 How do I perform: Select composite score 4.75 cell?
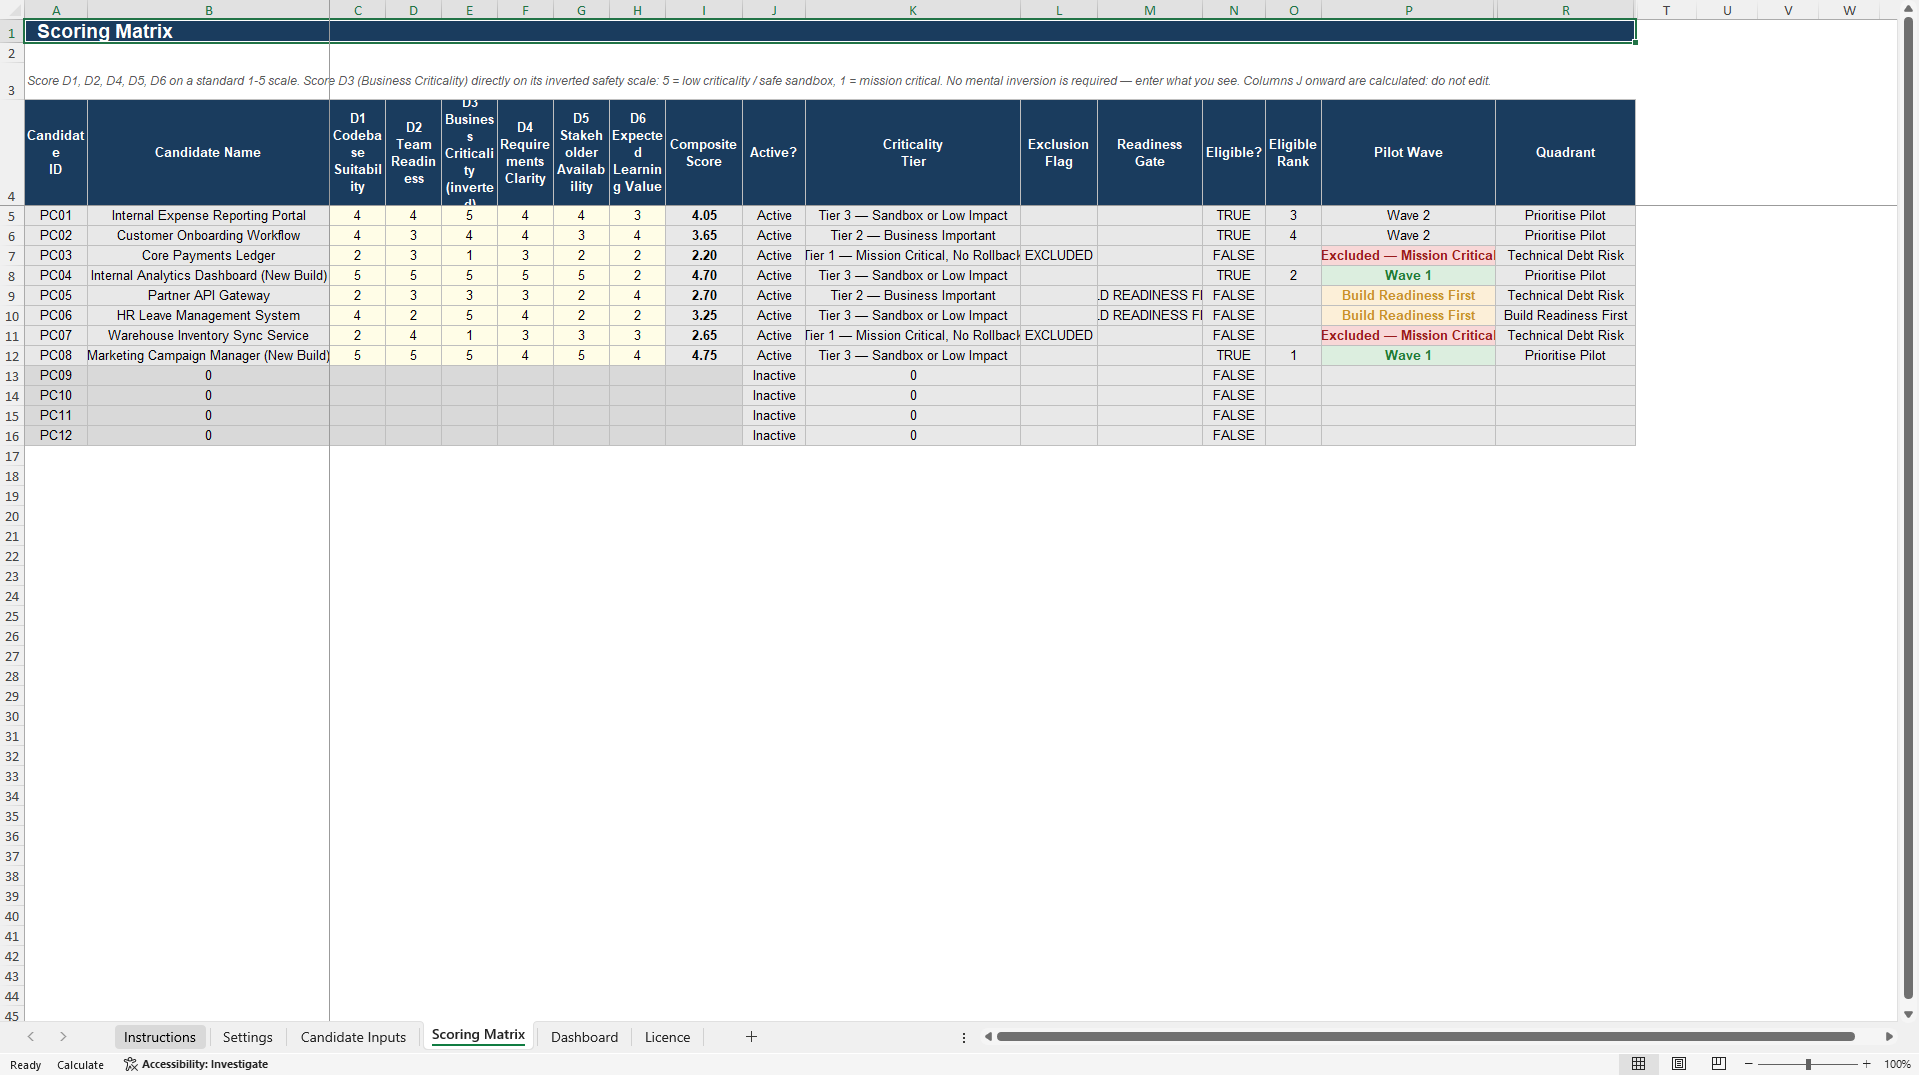pyautogui.click(x=704, y=355)
